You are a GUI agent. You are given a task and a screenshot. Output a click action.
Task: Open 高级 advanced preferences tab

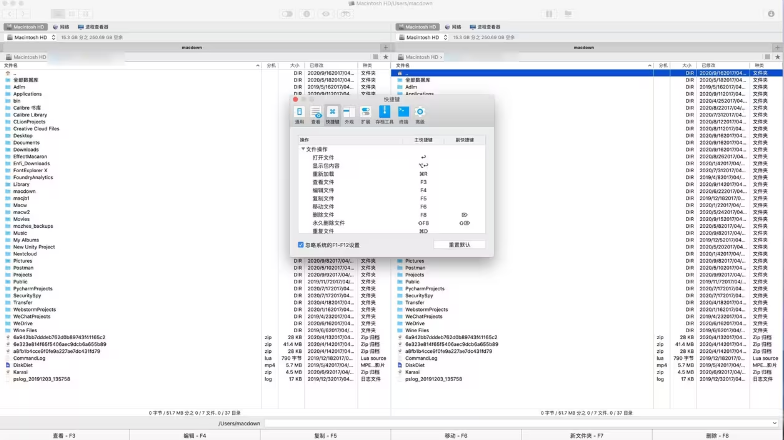coord(420,114)
